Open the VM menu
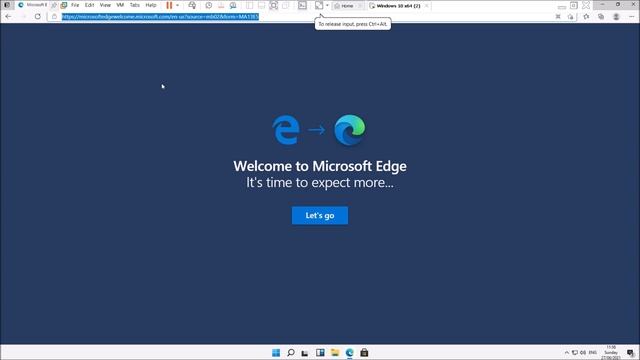This screenshot has height=360, width=640. pos(120,5)
